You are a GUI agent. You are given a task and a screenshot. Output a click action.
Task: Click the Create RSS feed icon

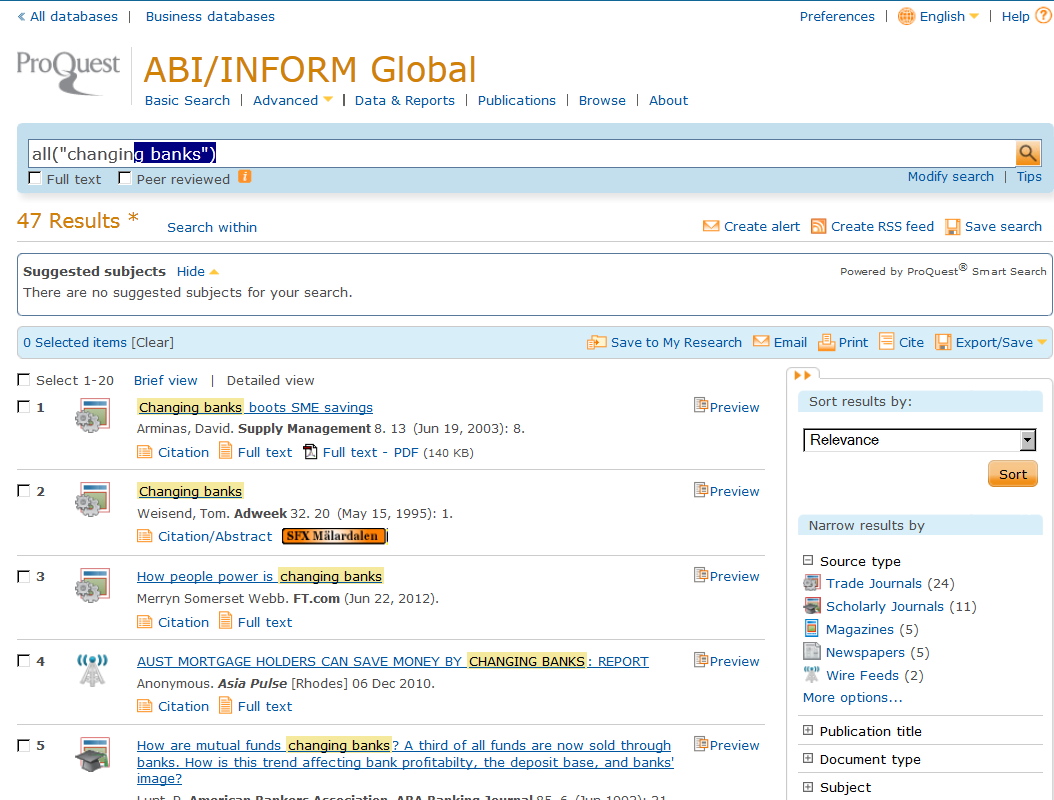point(818,226)
